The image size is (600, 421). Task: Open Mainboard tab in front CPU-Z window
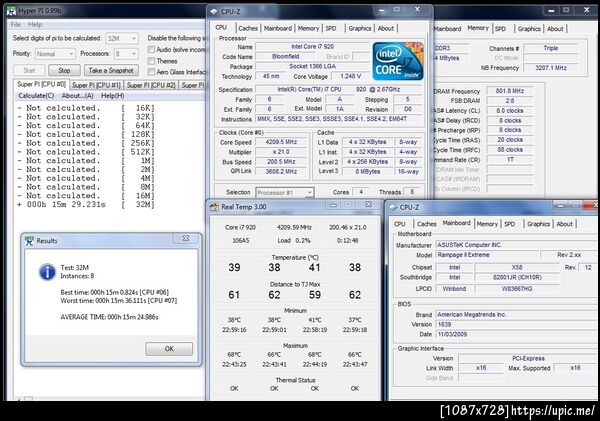[x=278, y=28]
